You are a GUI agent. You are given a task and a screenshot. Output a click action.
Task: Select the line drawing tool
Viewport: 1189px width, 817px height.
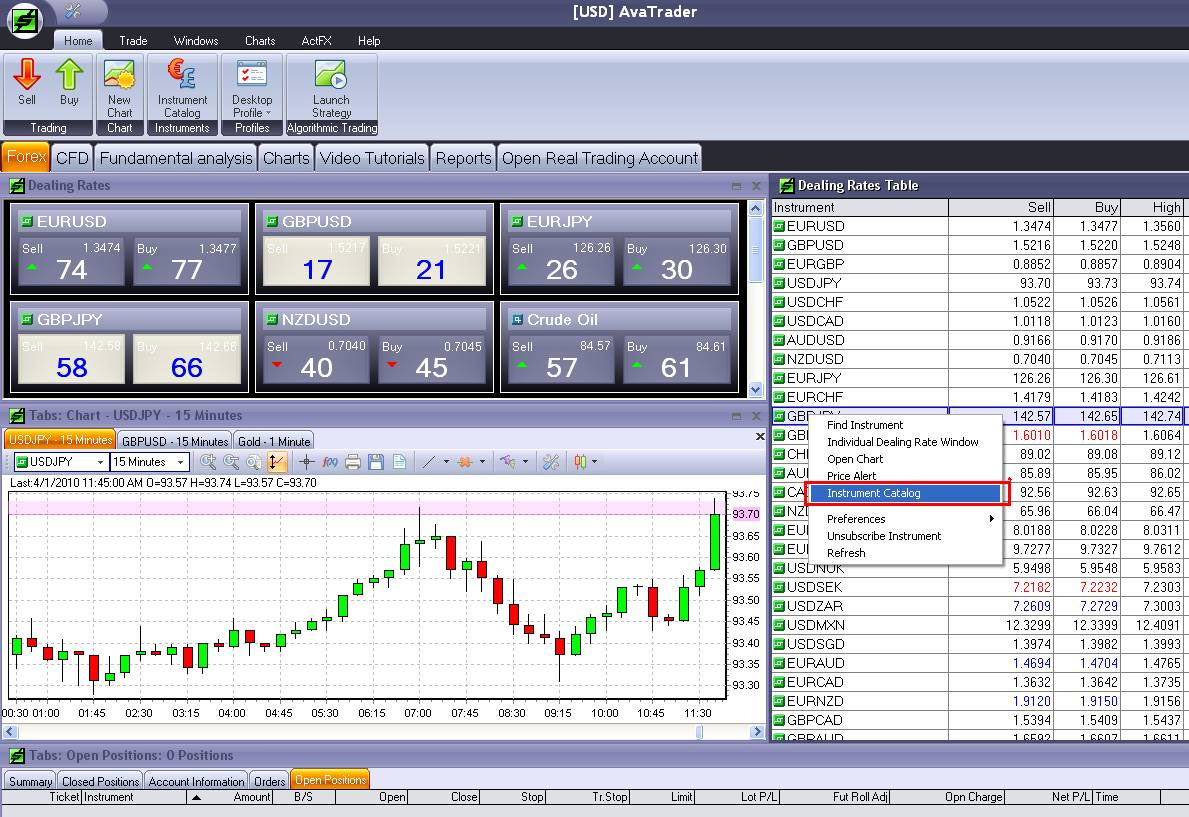[x=428, y=461]
